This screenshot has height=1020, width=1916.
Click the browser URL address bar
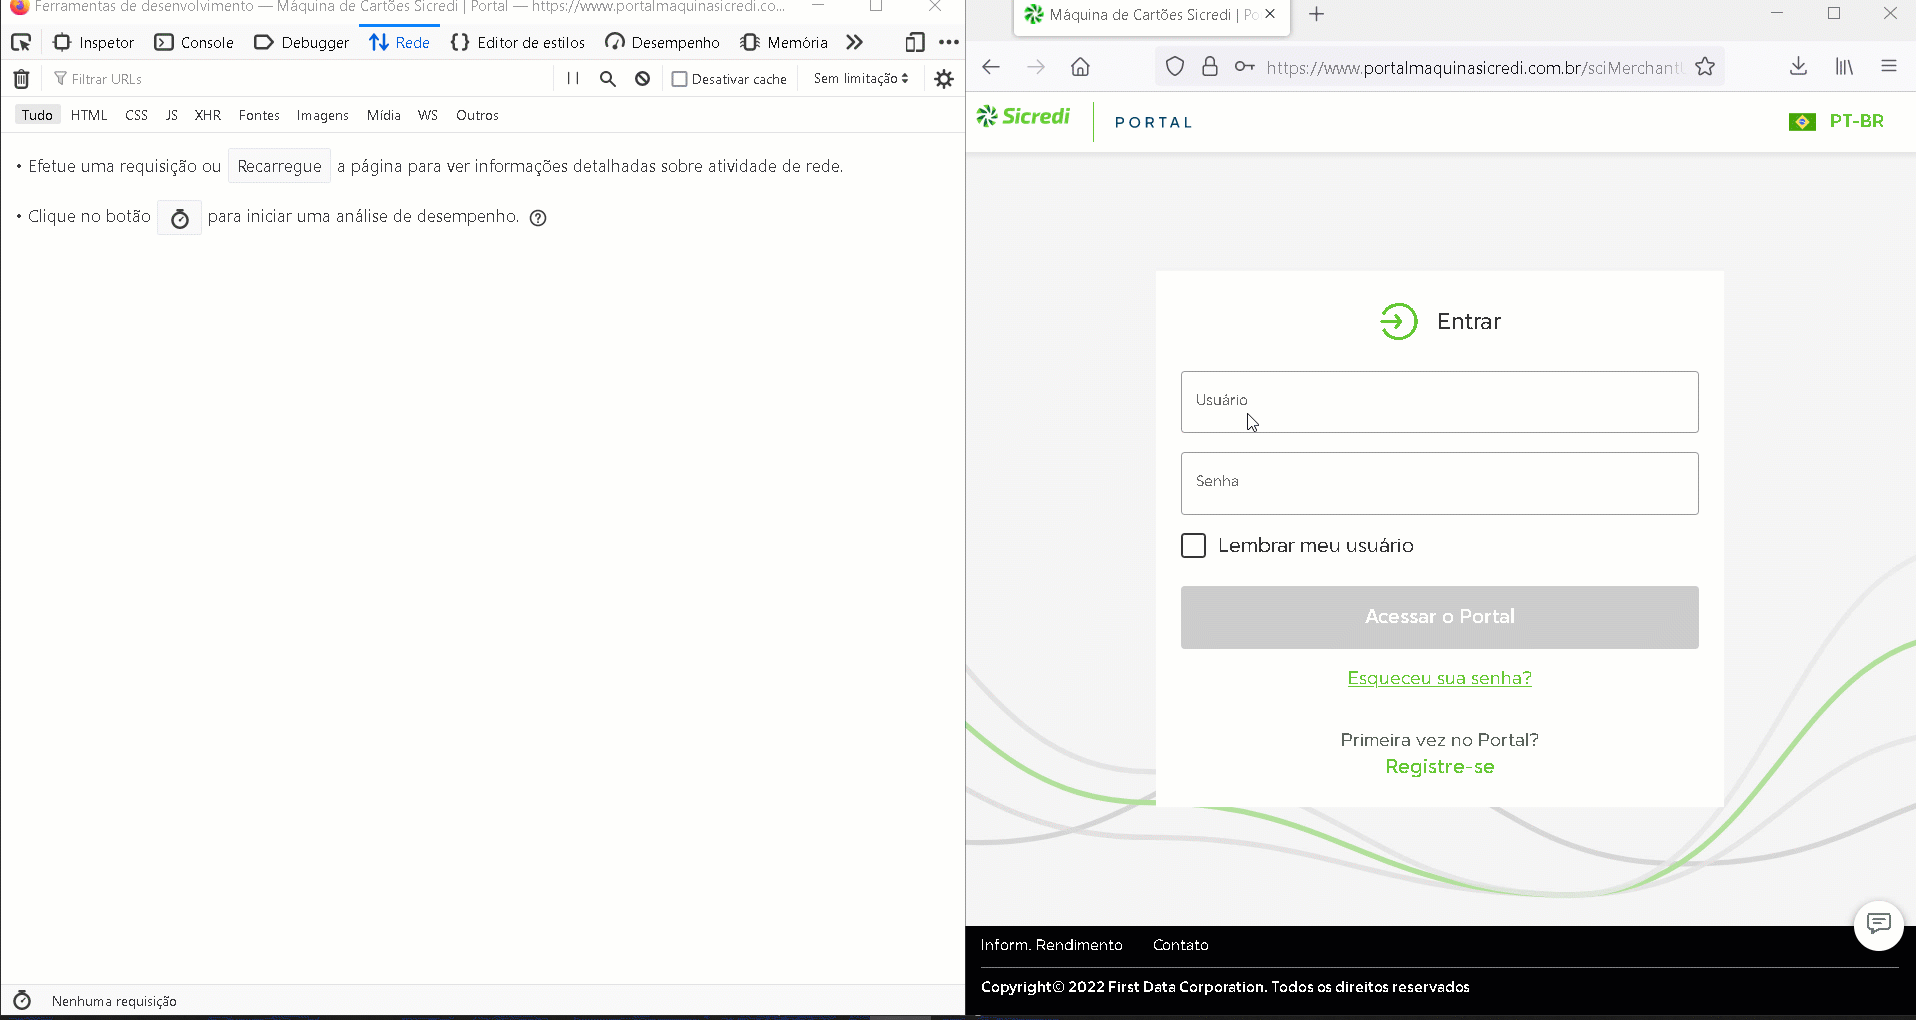pos(1474,67)
